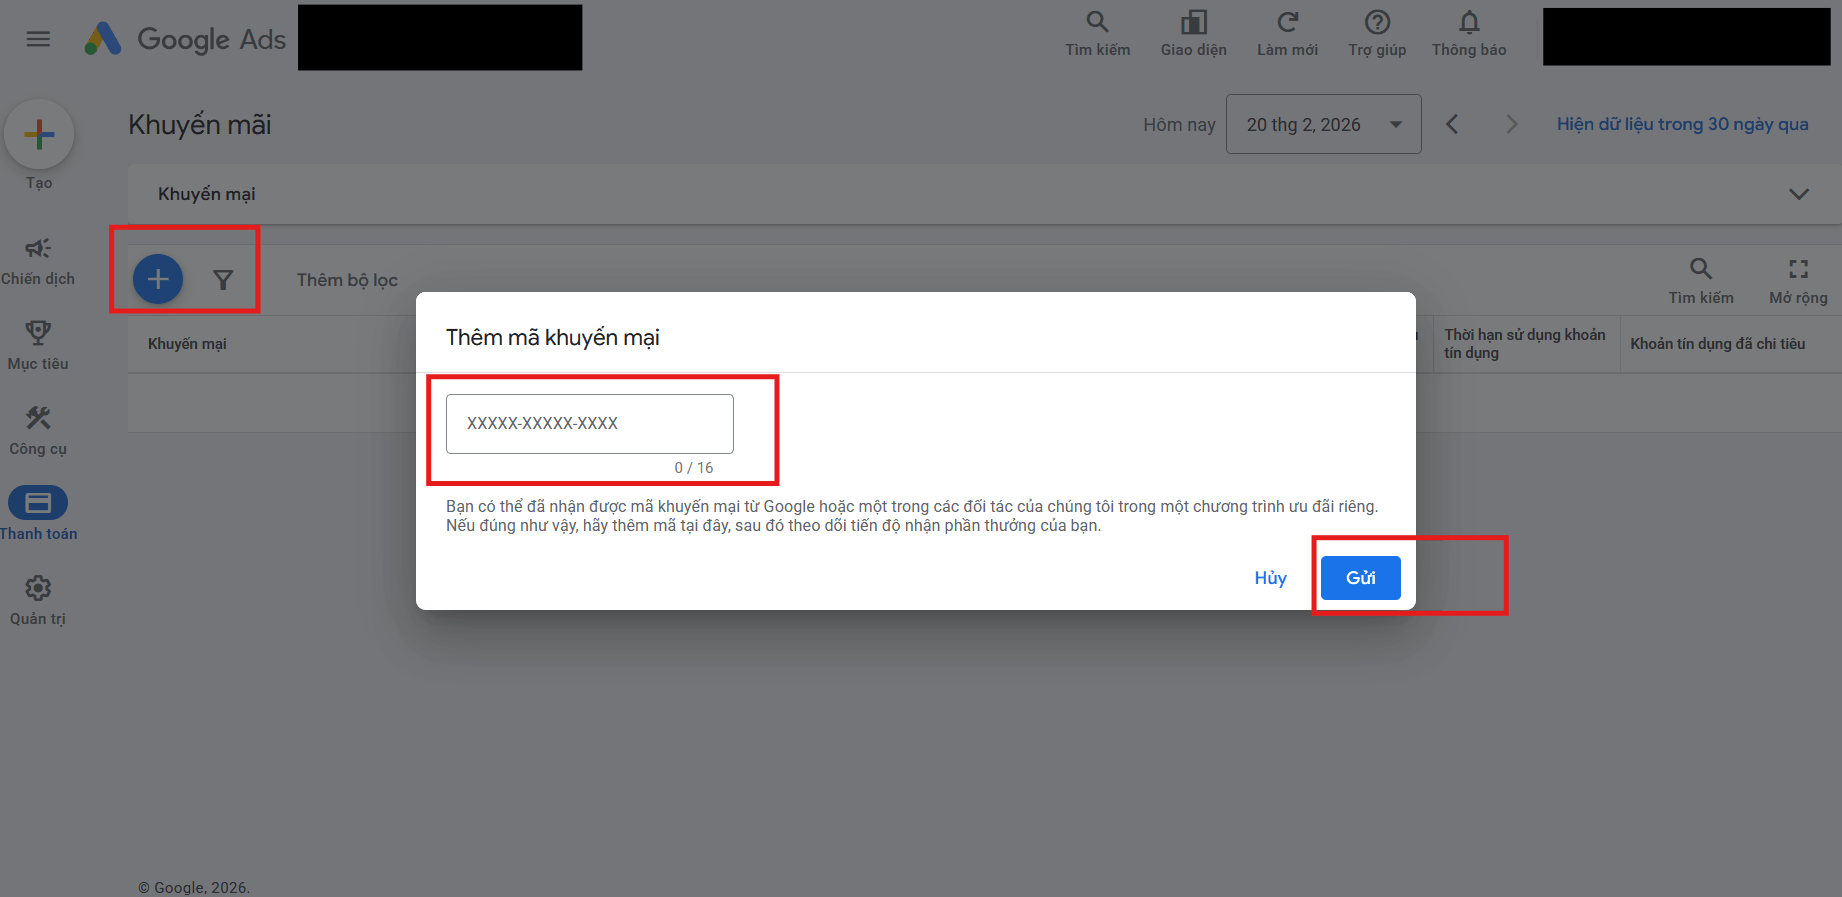
Task: Open the Thông báo notifications bell
Action: coord(1468,34)
